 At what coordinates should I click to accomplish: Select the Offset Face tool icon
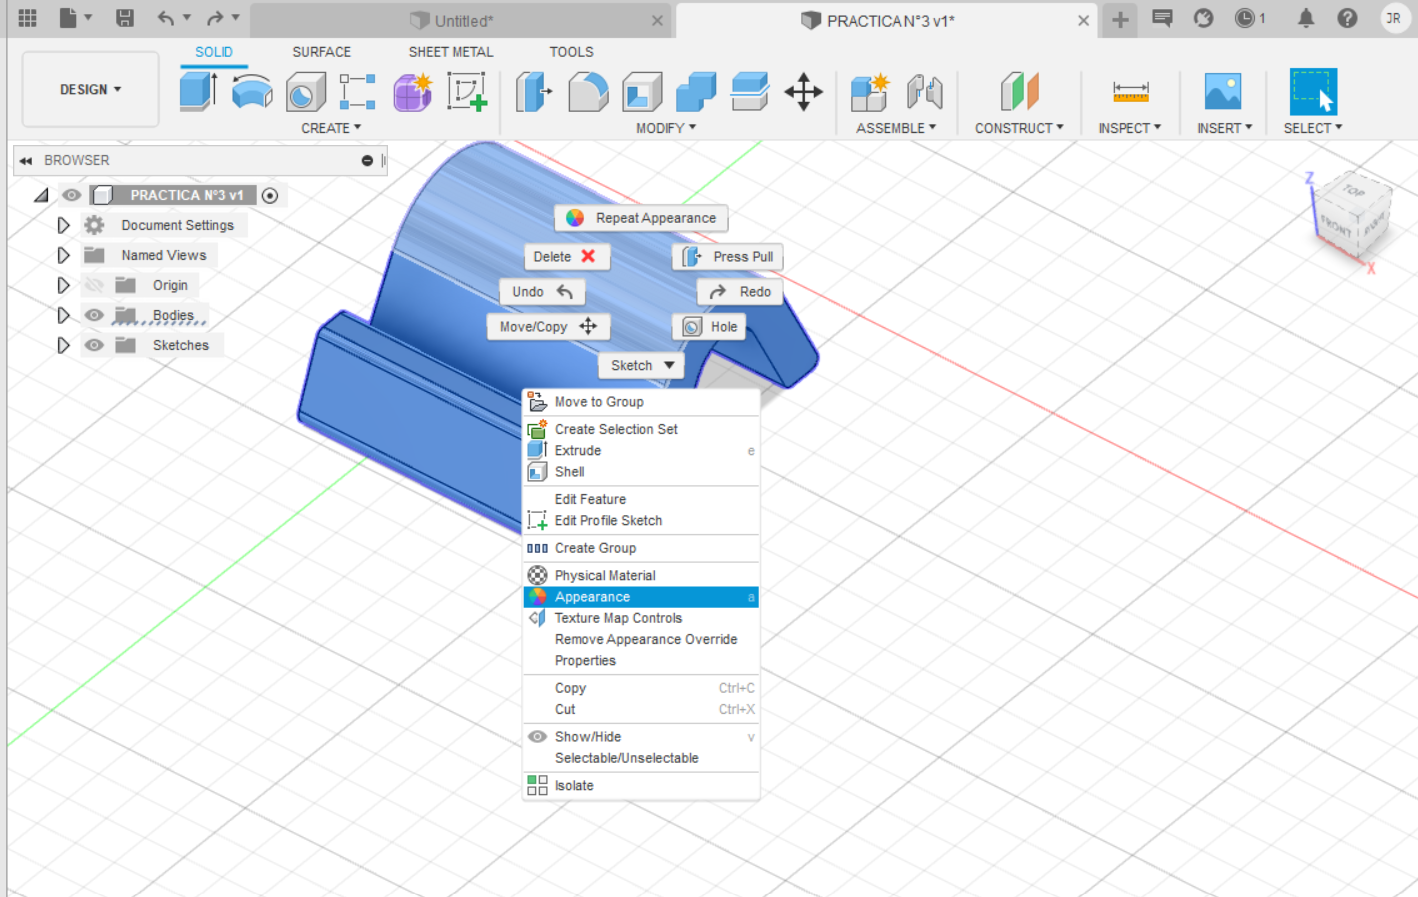tap(749, 92)
